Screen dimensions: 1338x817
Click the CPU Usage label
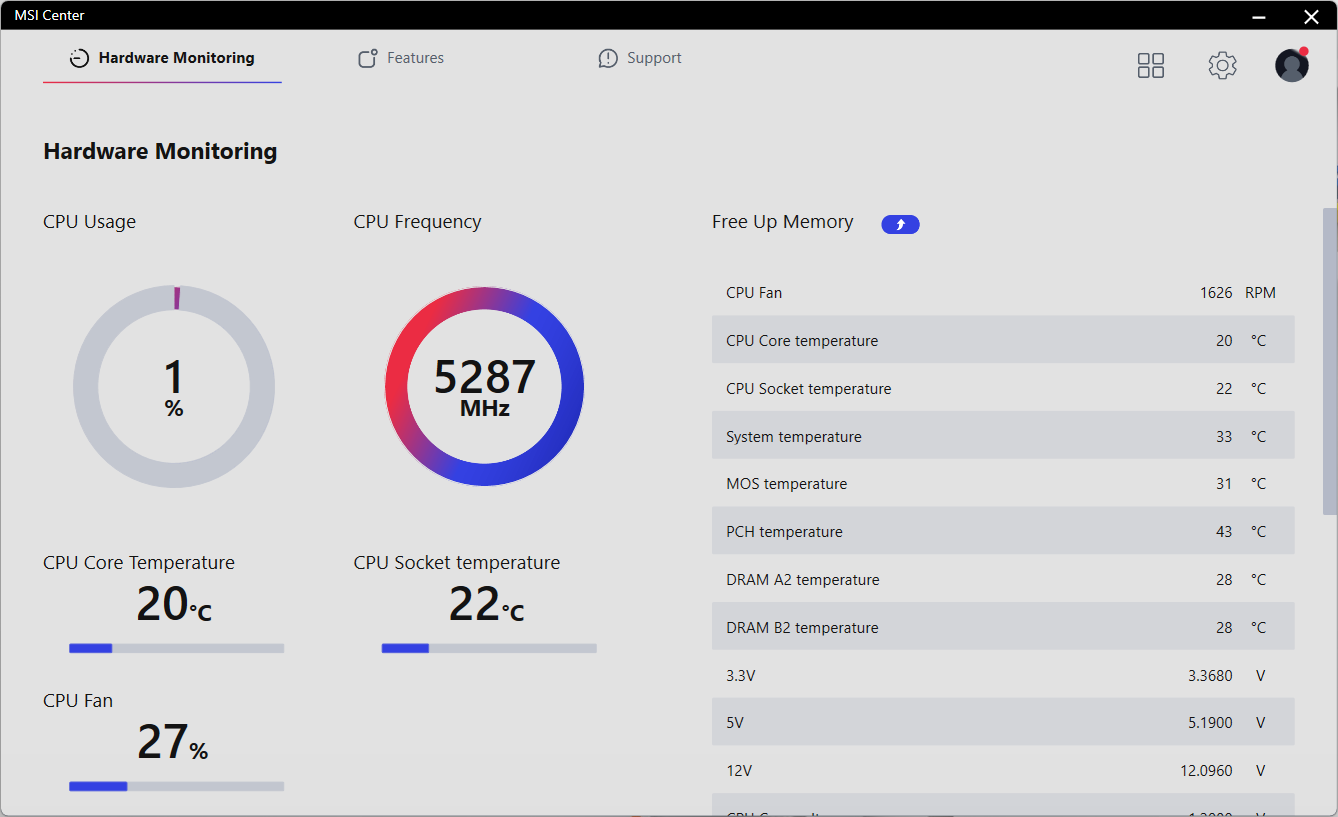click(x=89, y=222)
